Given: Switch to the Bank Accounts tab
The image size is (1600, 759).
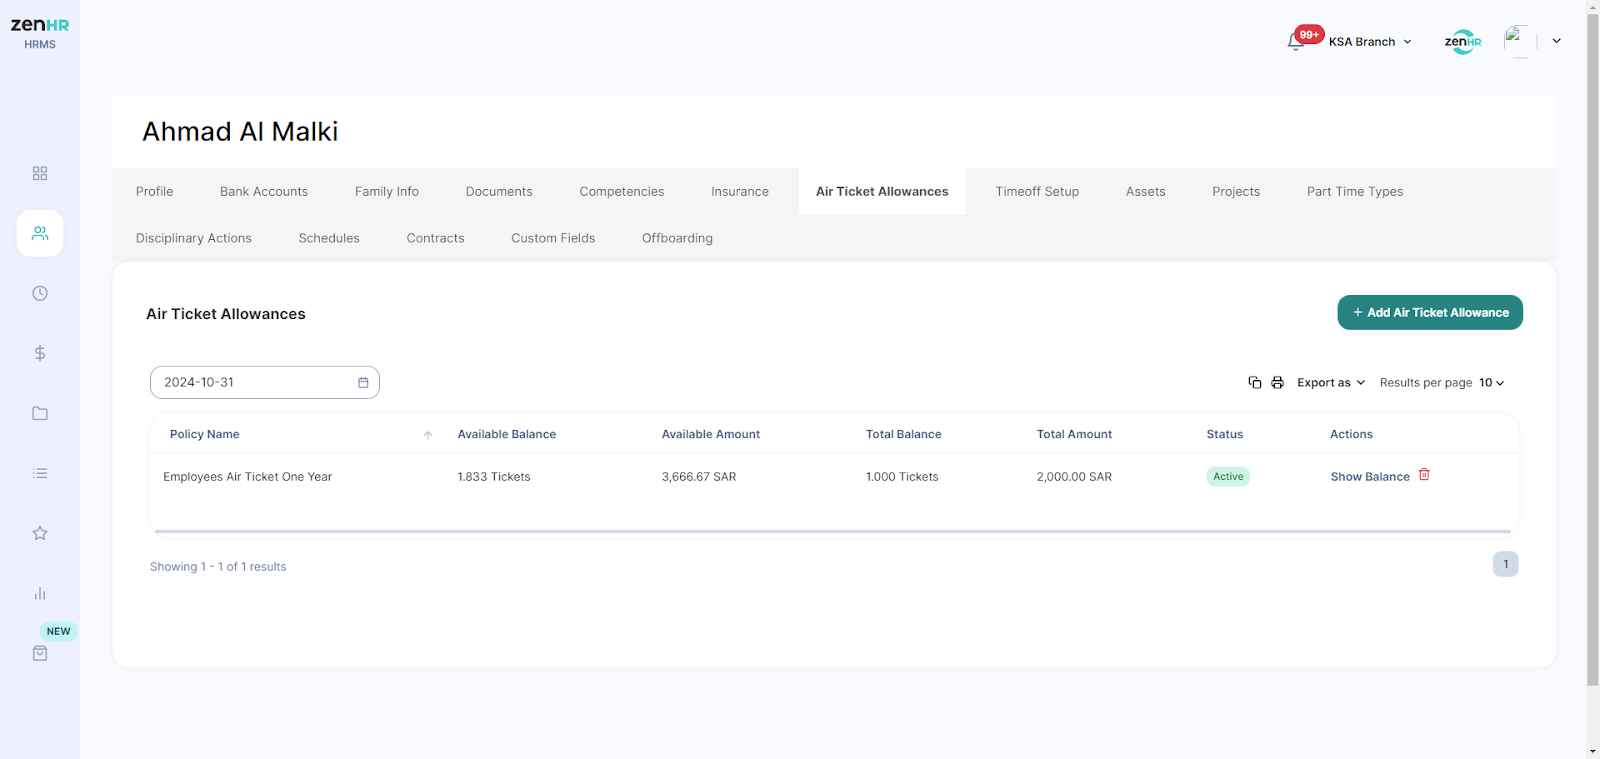Looking at the screenshot, I should [x=264, y=191].
